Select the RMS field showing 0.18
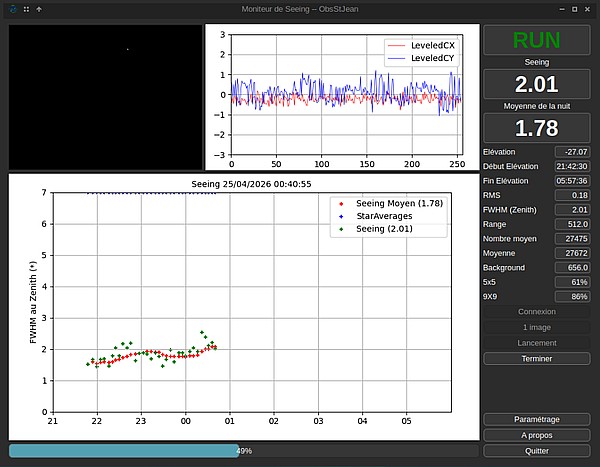The image size is (600, 467). coord(572,195)
